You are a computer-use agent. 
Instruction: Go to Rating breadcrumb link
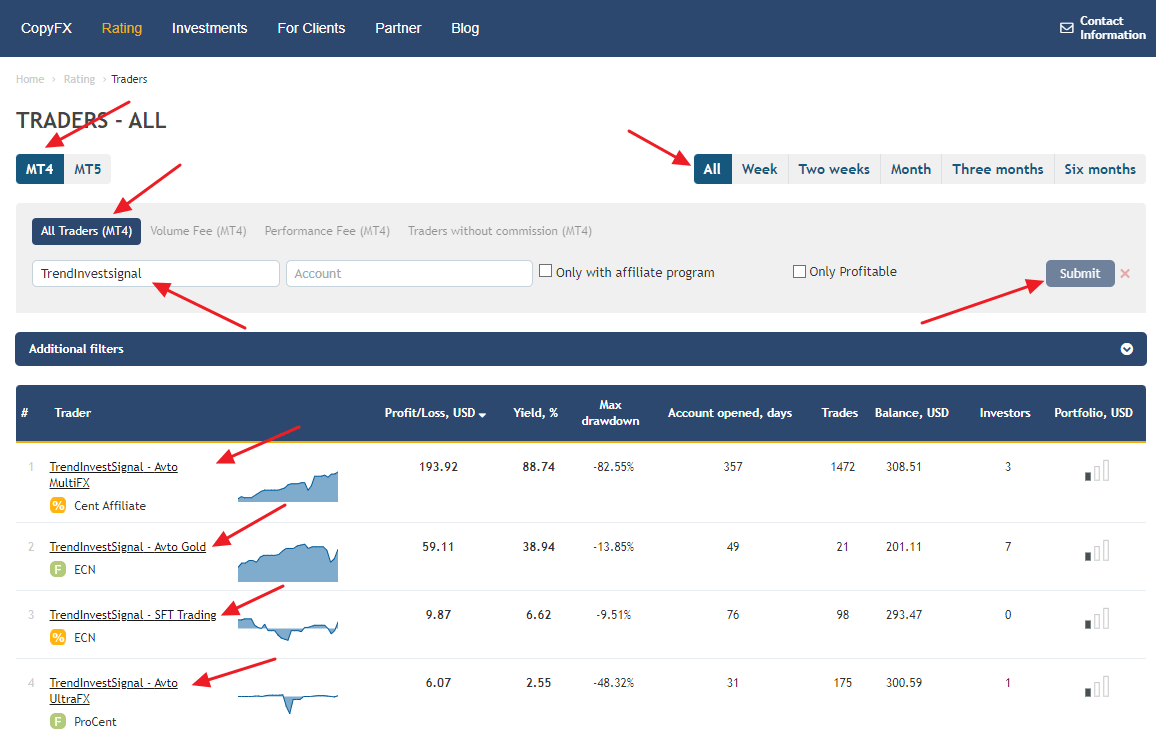click(79, 79)
